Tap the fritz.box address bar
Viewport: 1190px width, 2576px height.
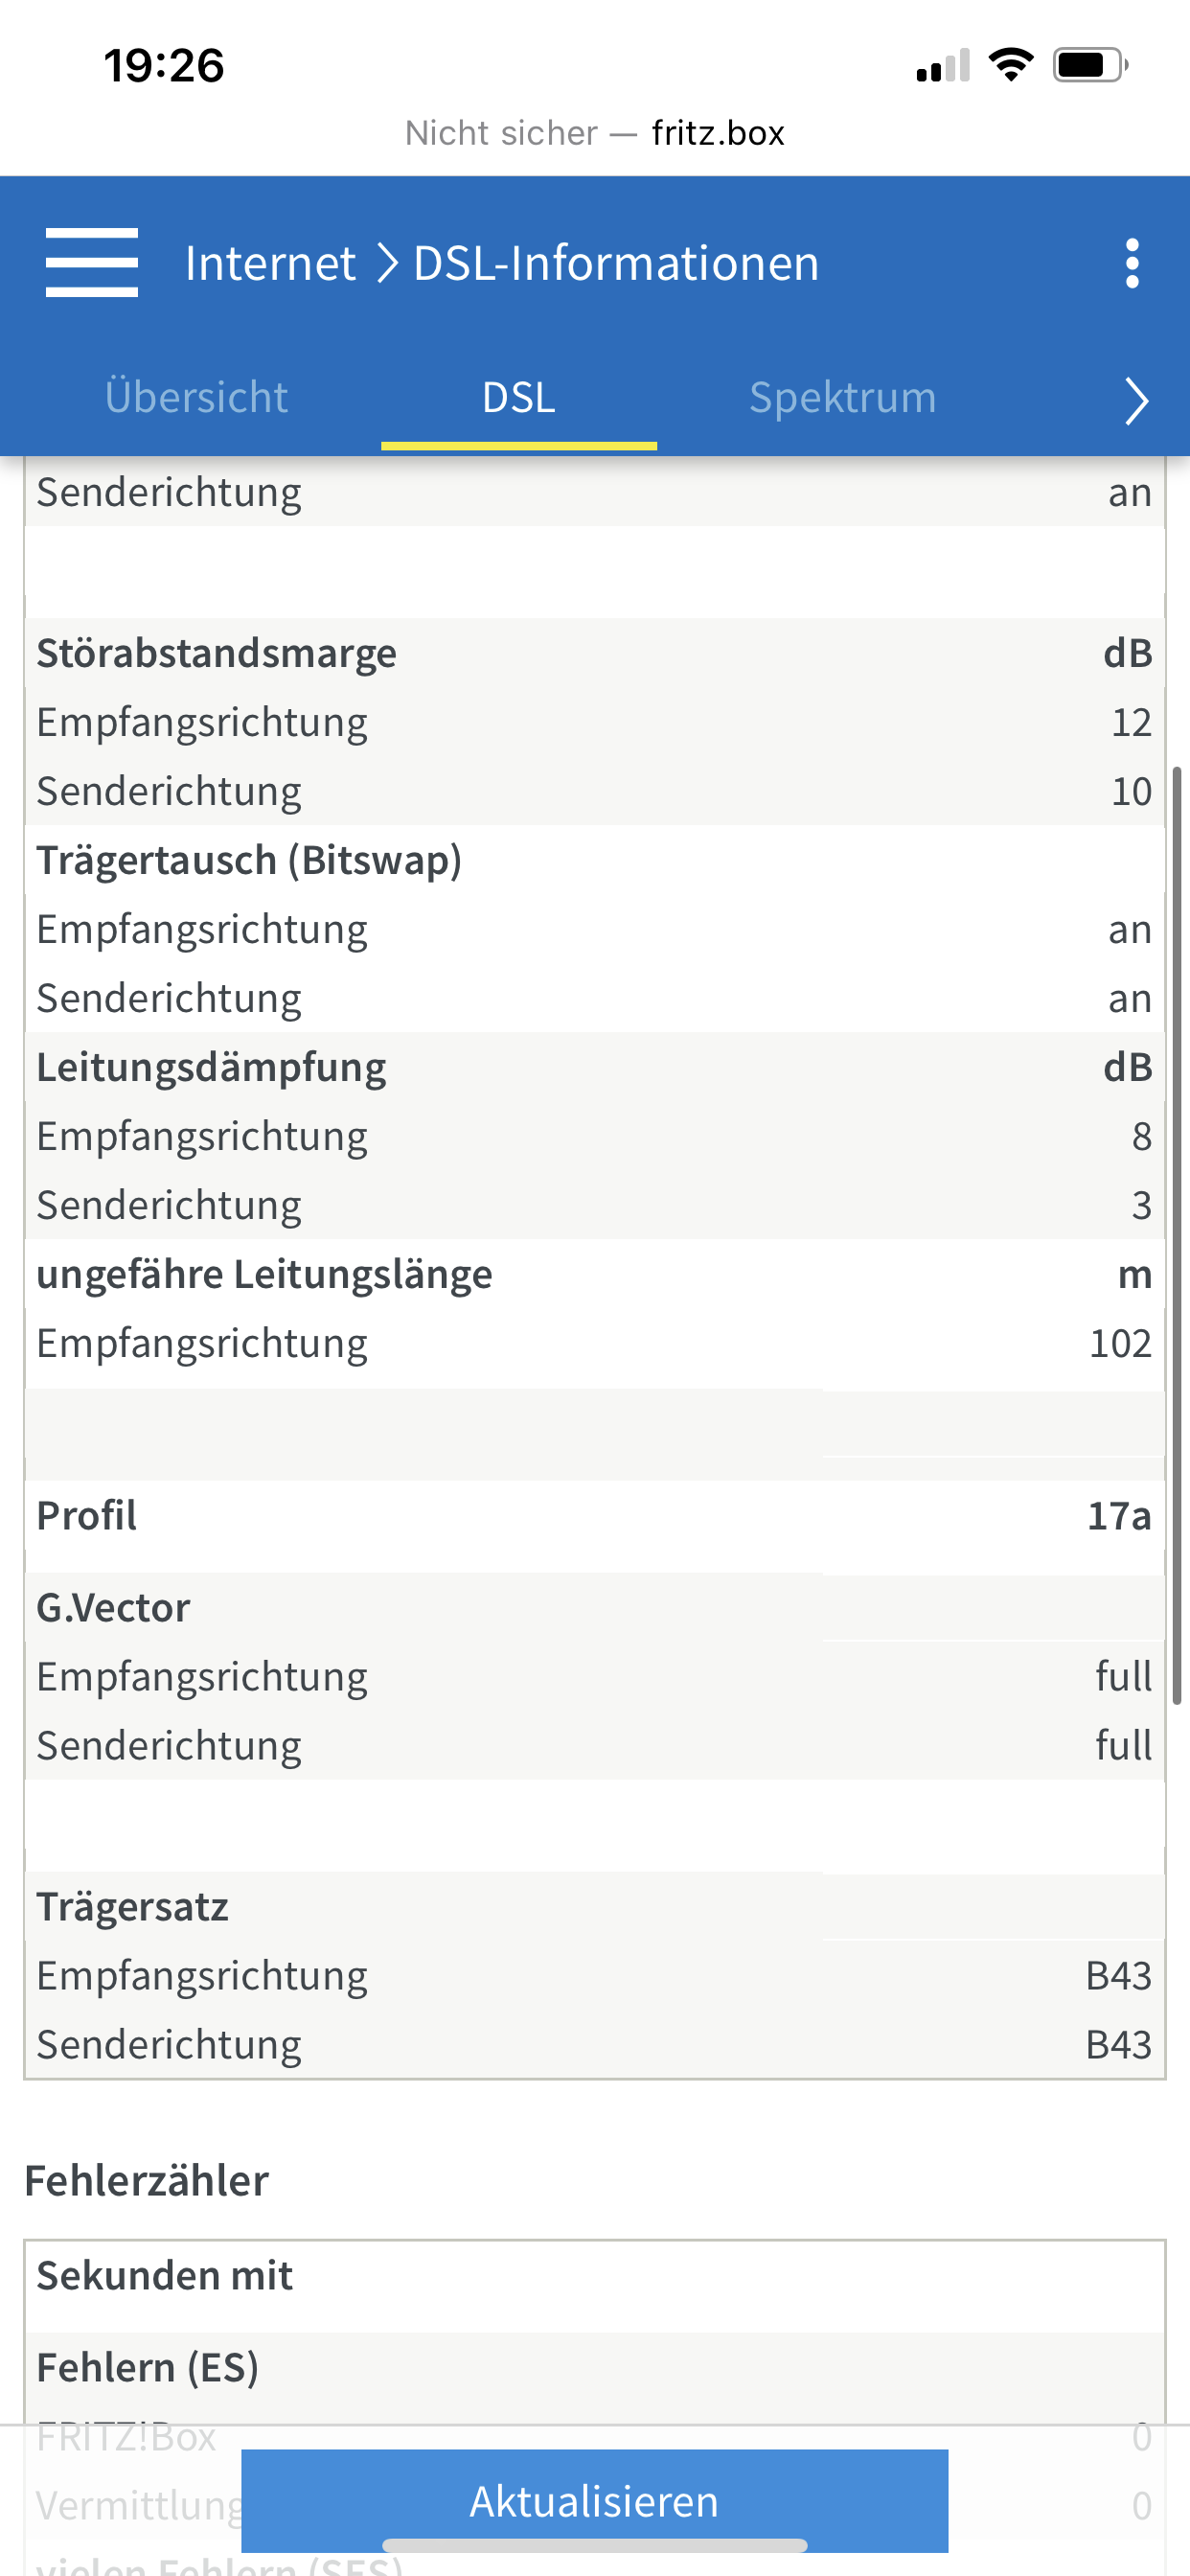point(594,133)
